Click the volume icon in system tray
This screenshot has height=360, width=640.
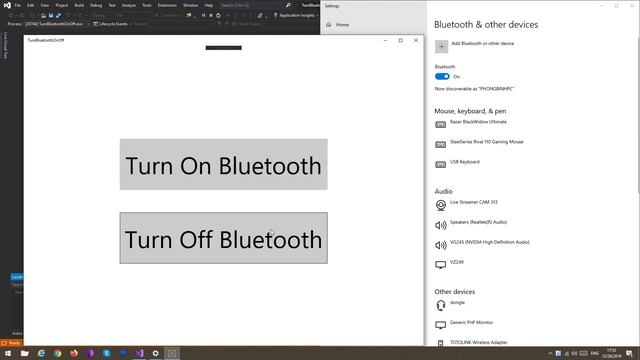coord(574,353)
